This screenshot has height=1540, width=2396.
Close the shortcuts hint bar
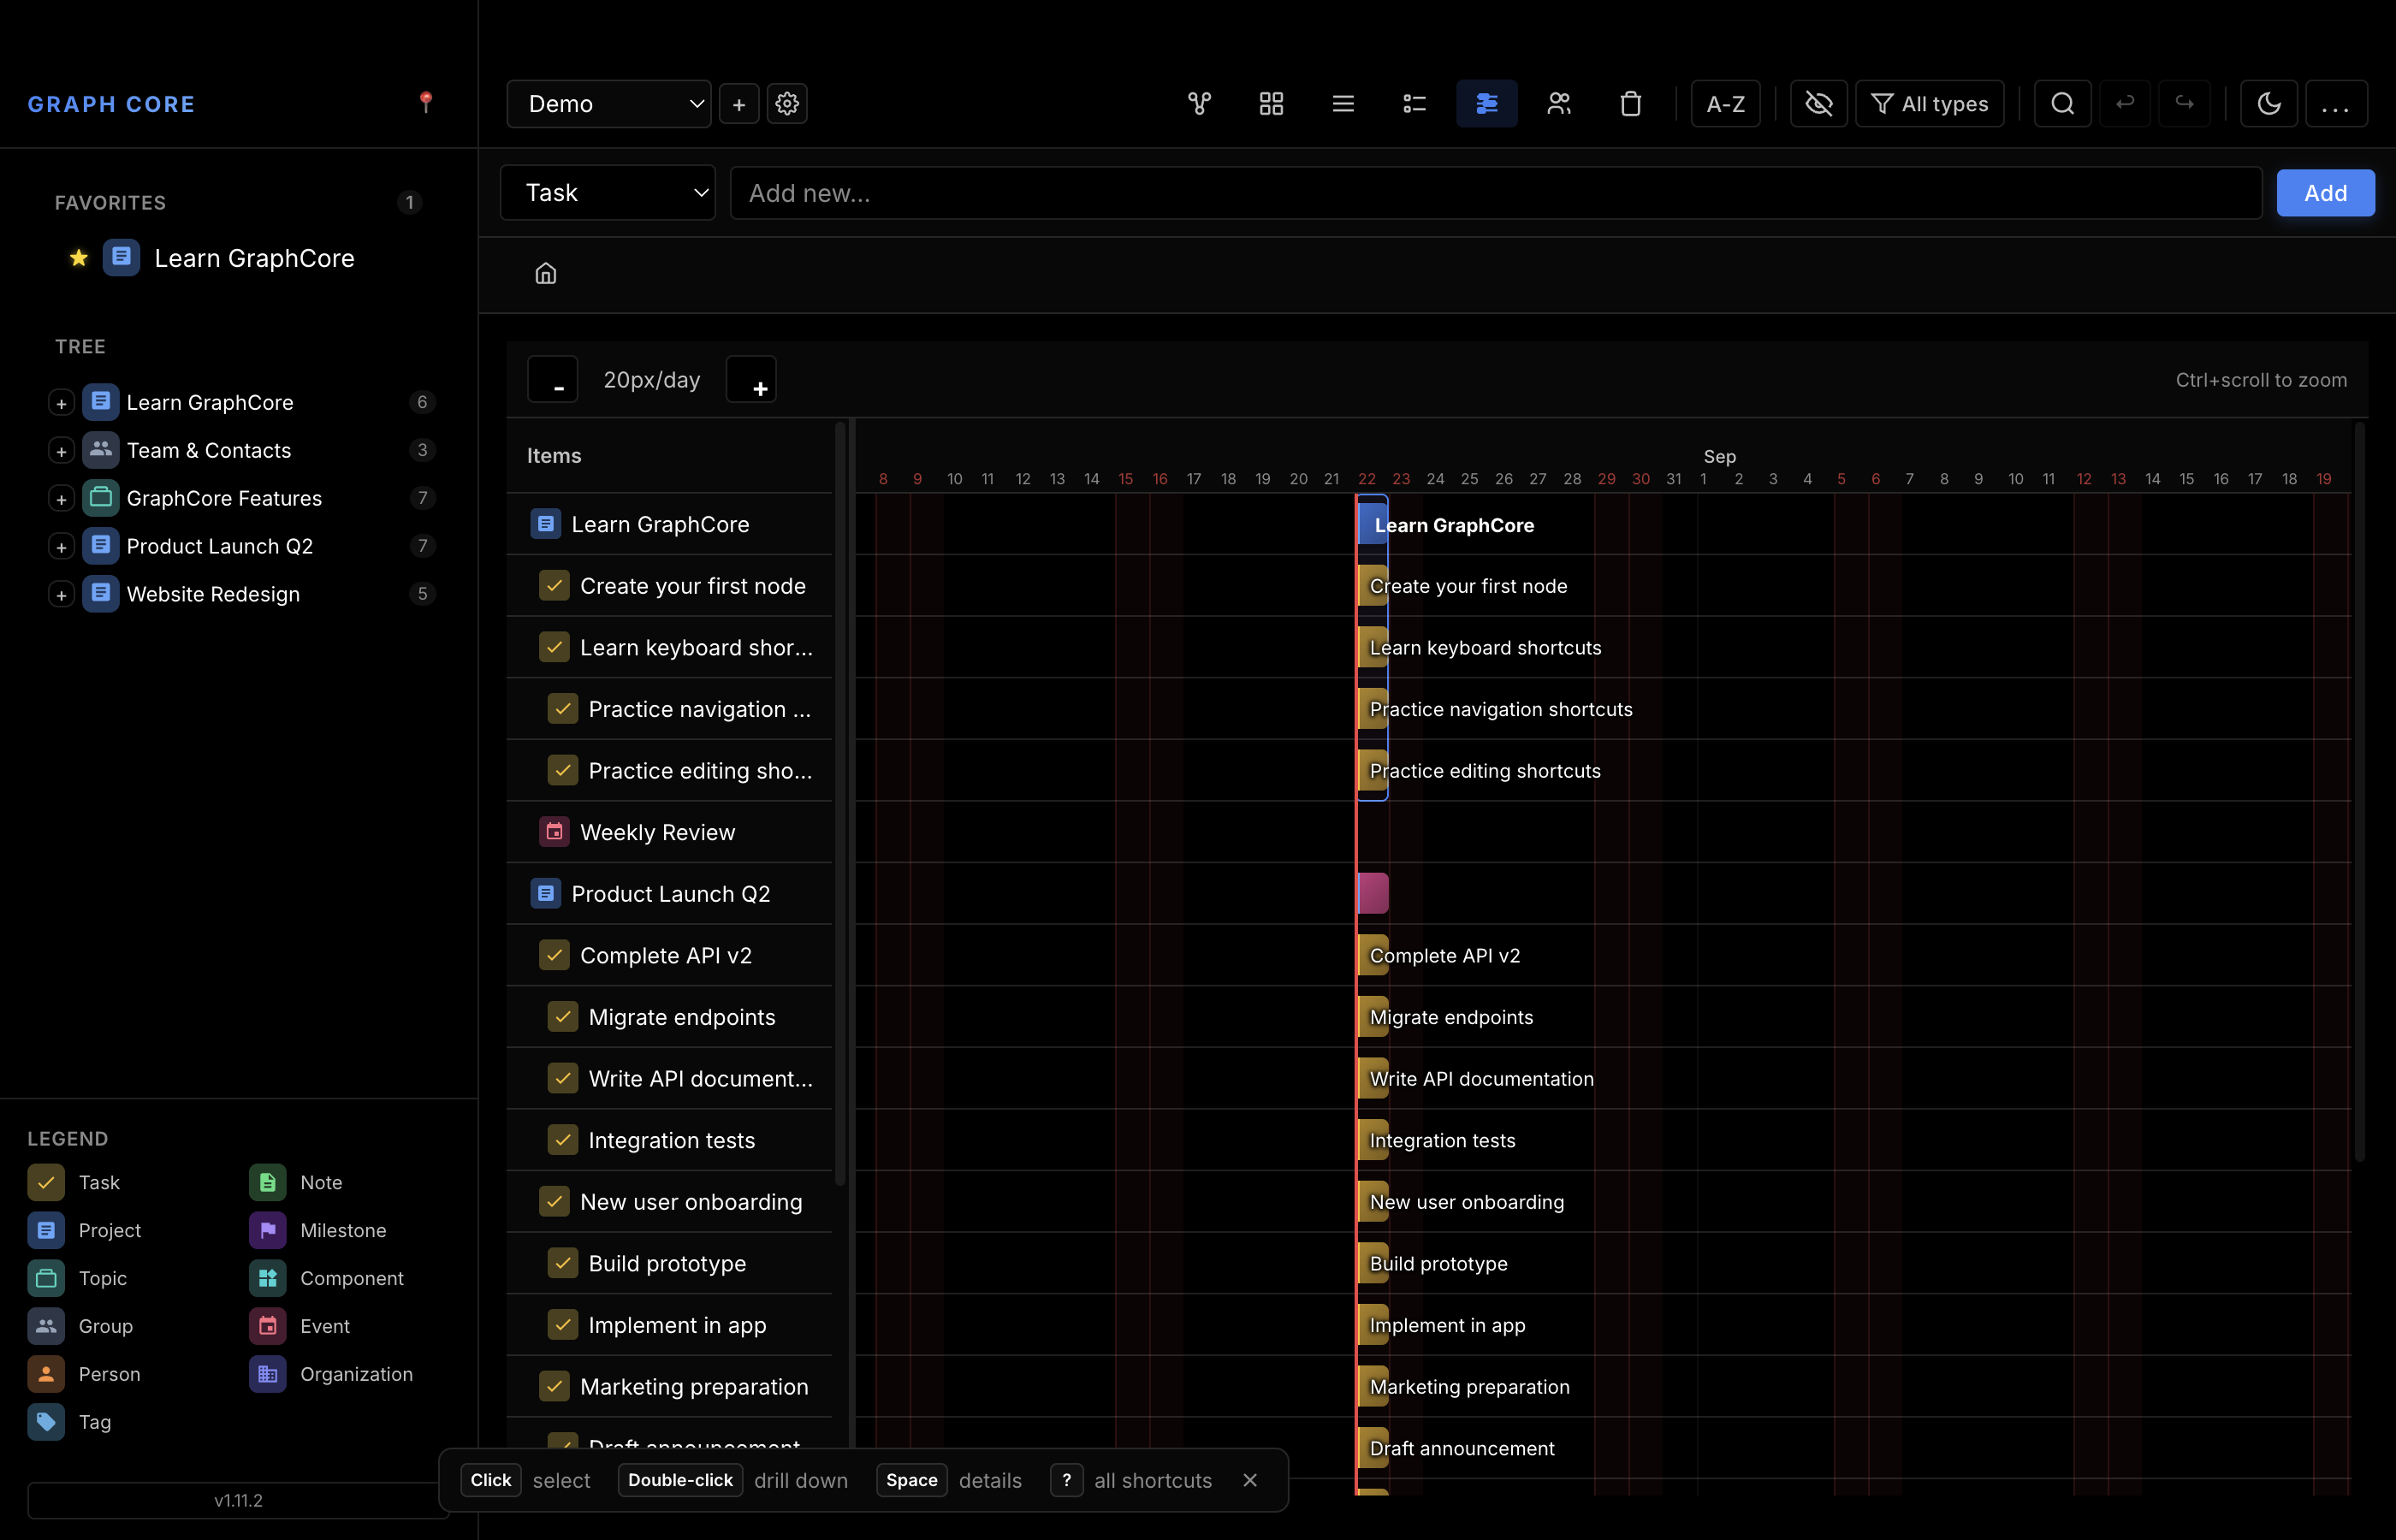click(1250, 1480)
